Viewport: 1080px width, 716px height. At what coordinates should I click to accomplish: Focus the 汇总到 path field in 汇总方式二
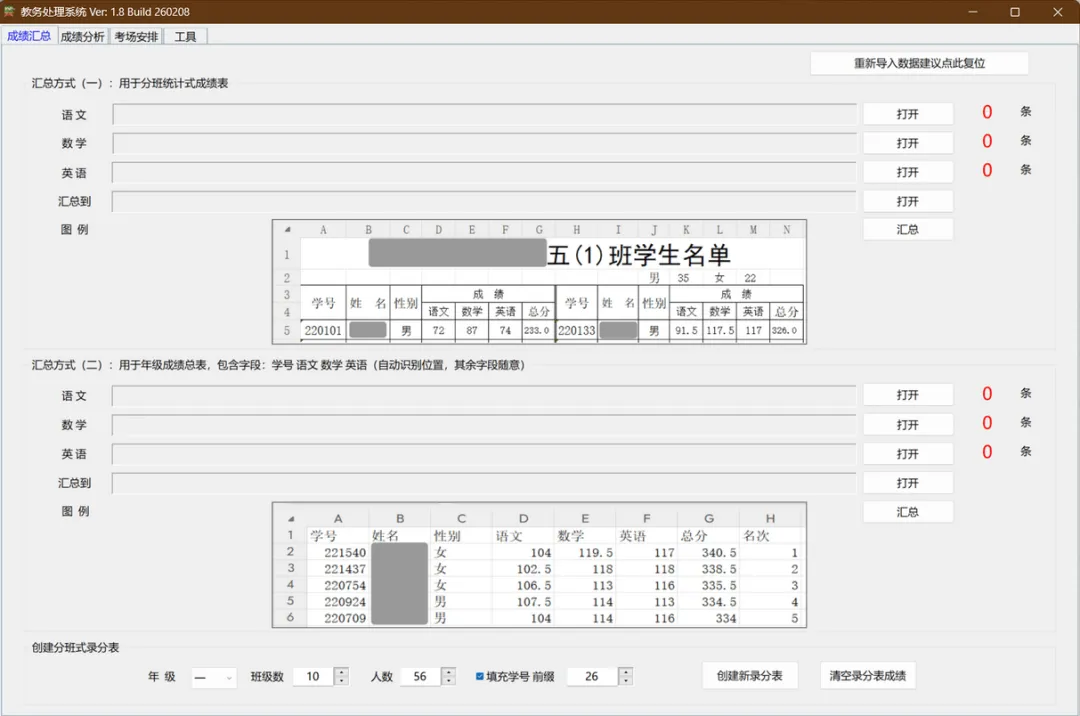point(484,483)
